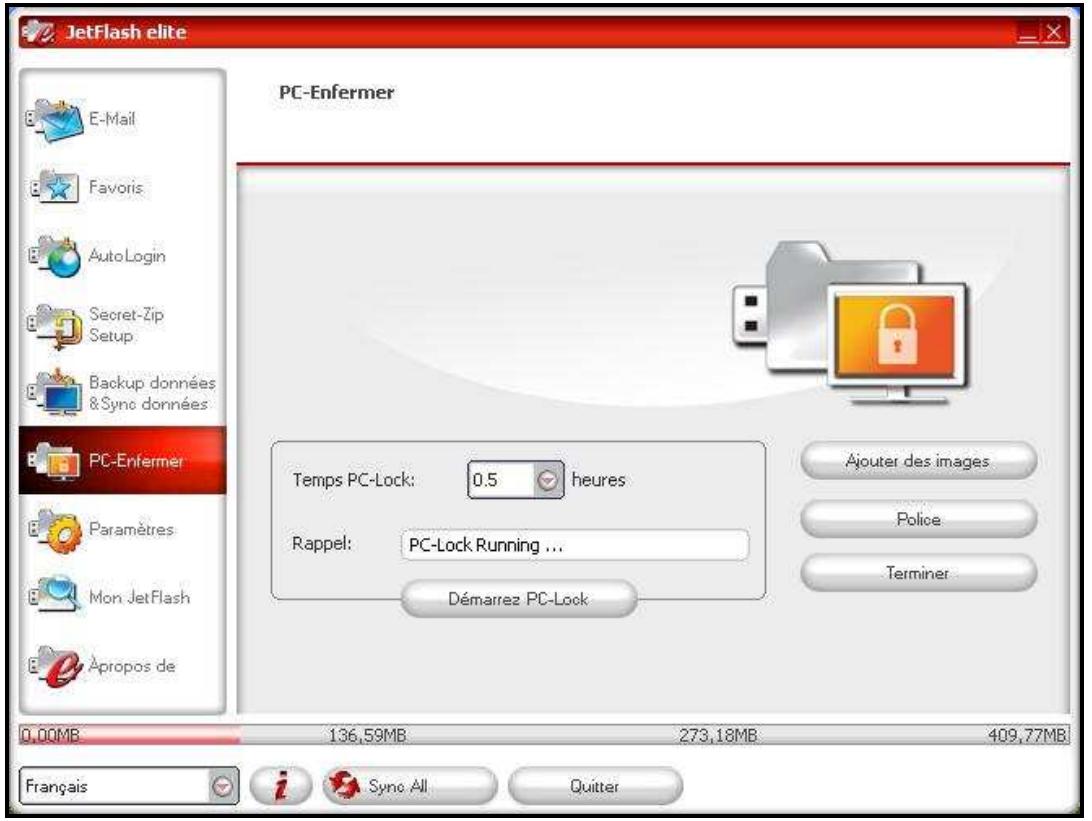Click the Police button
The width and height of the screenshot is (1092, 821).
click(918, 519)
